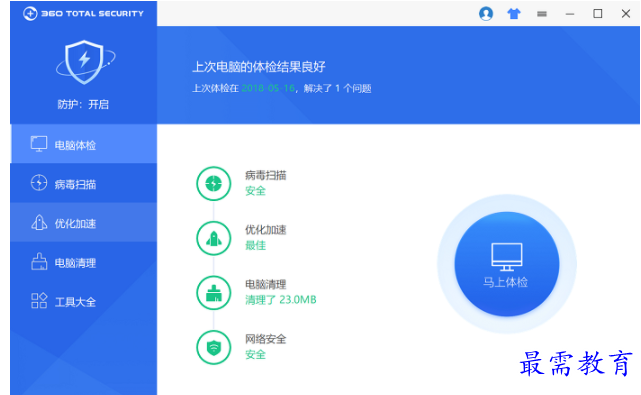Open 电脑清理 from the sidebar
The height and width of the screenshot is (395, 641).
point(83,262)
